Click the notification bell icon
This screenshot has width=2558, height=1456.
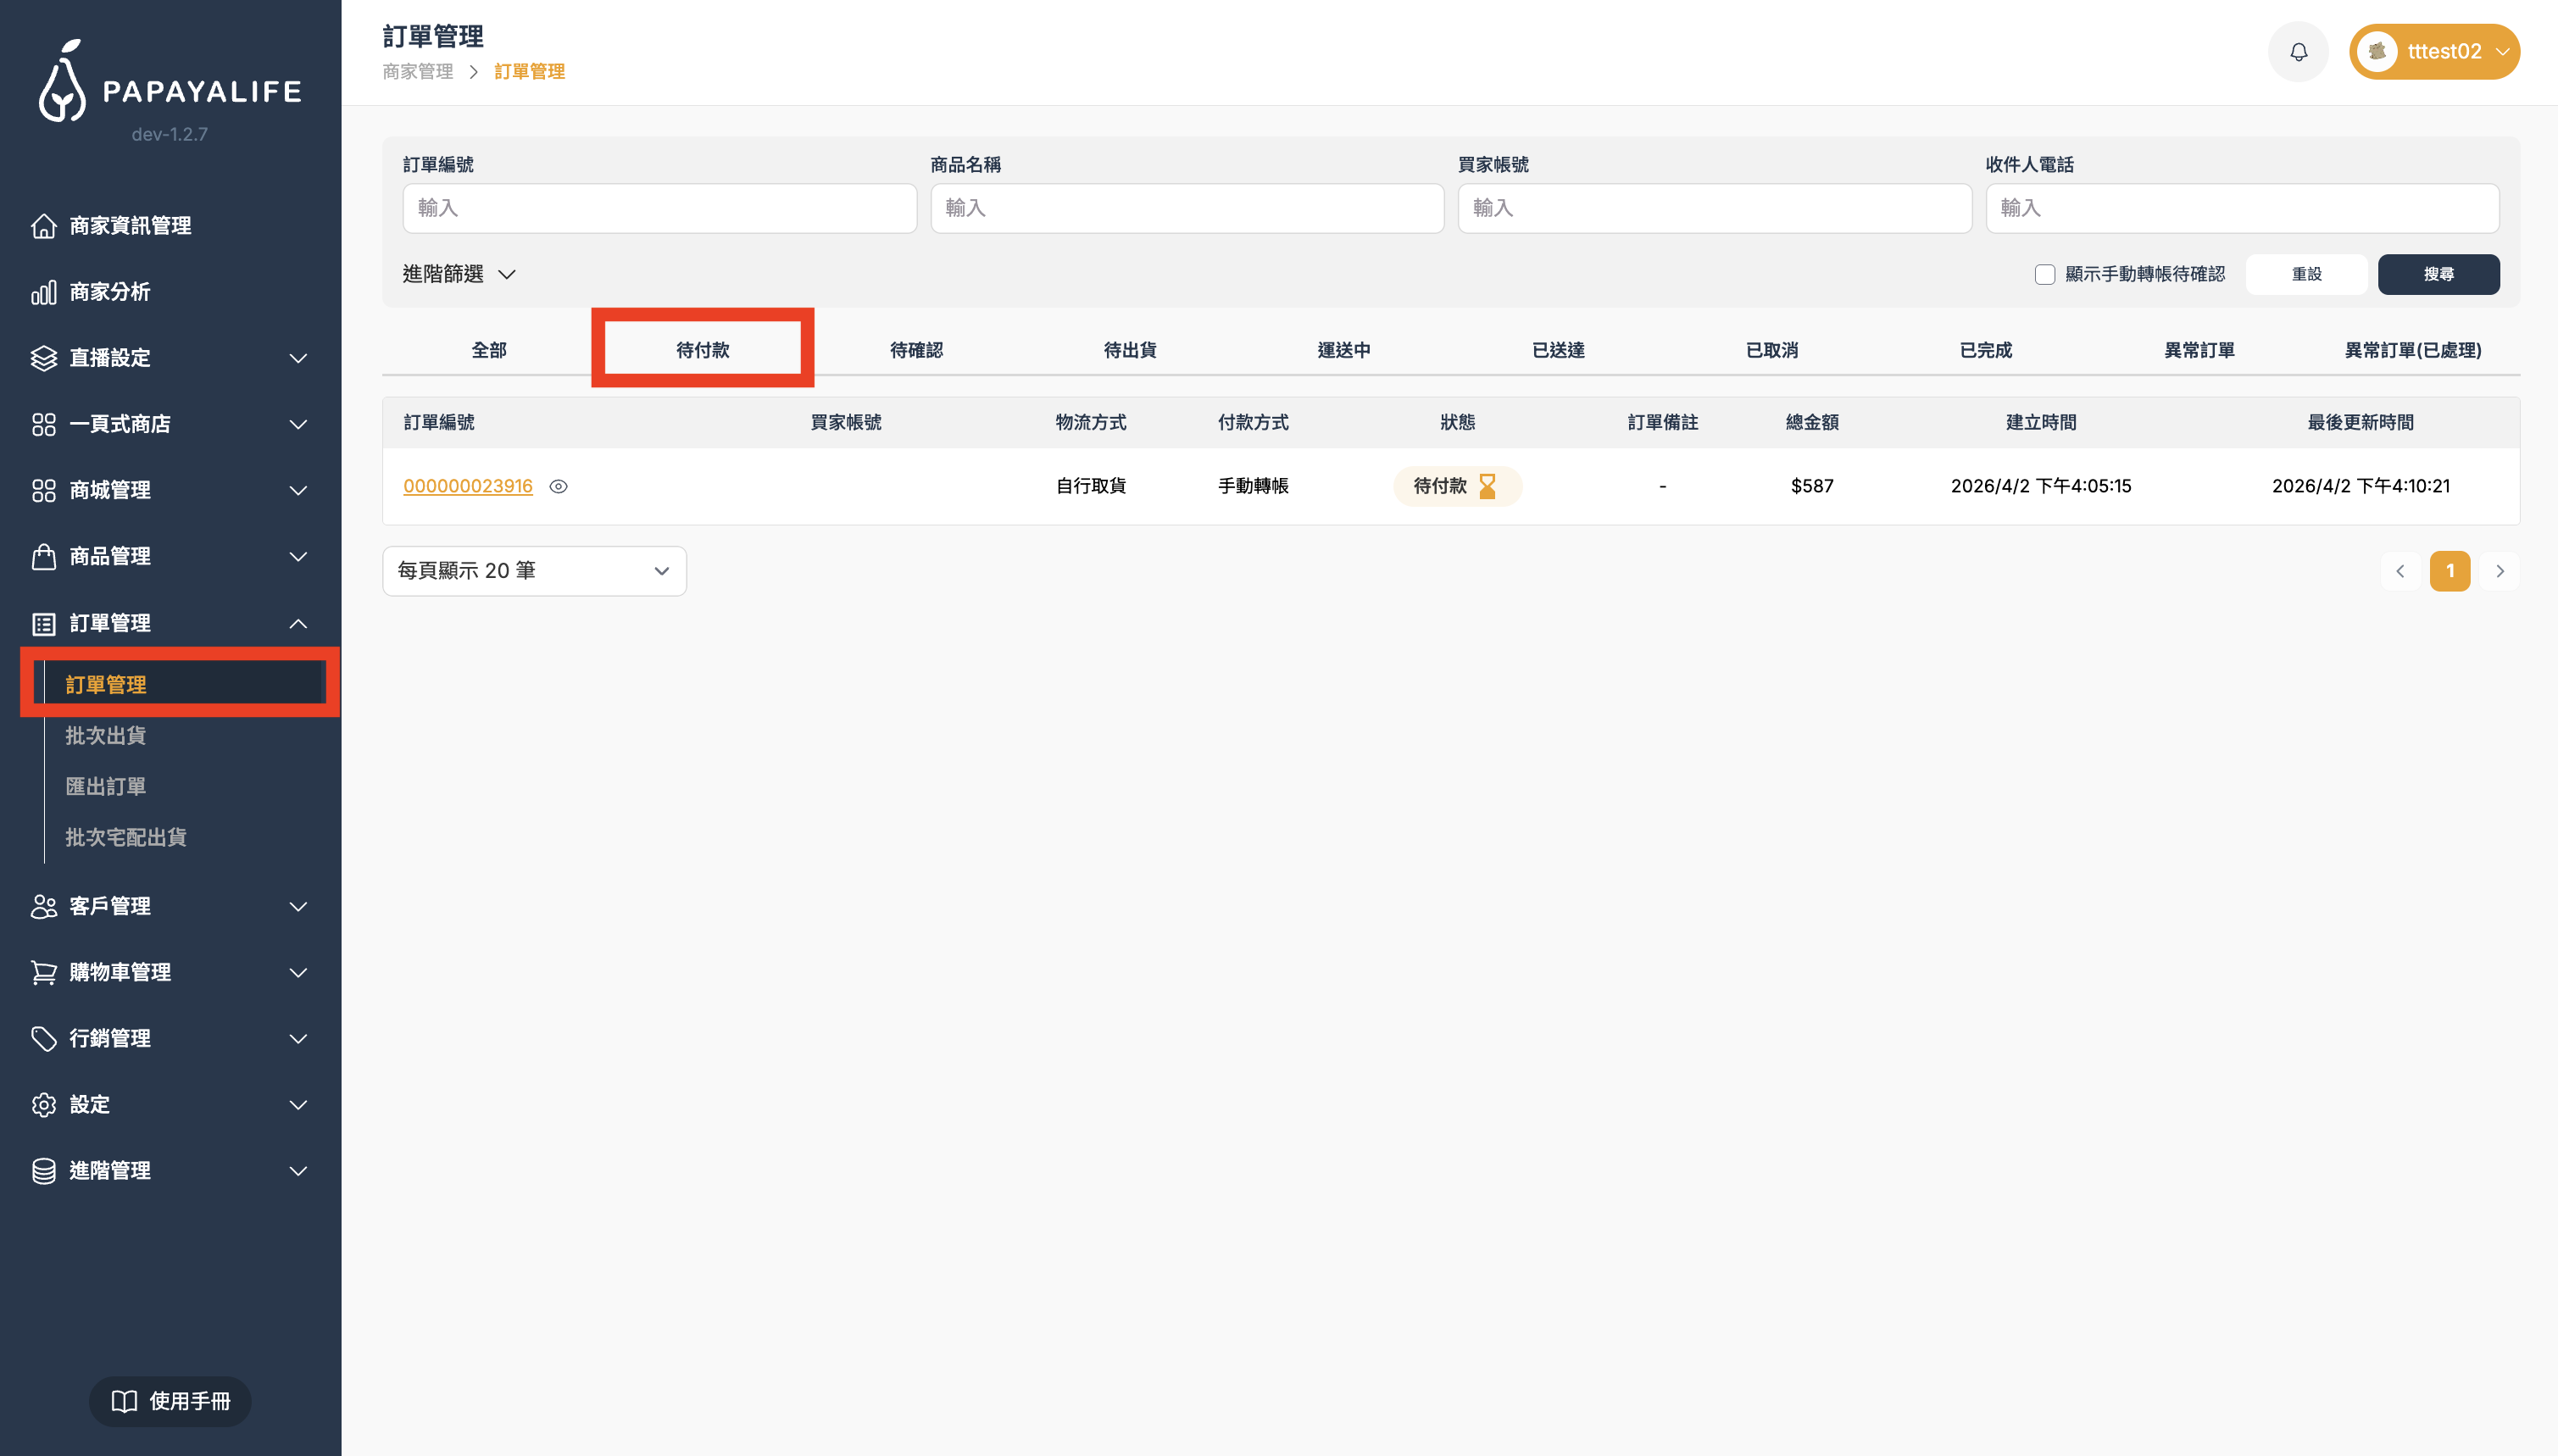(2298, 52)
